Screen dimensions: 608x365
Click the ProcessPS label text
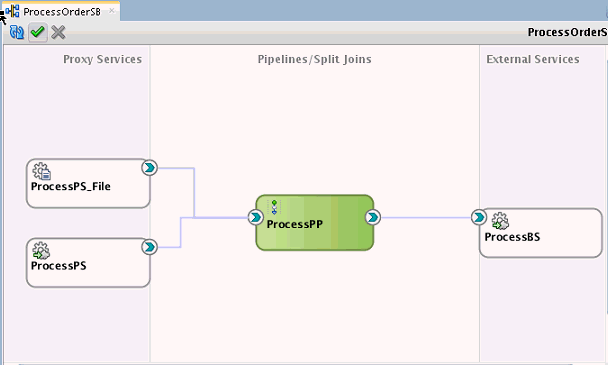coord(59,266)
